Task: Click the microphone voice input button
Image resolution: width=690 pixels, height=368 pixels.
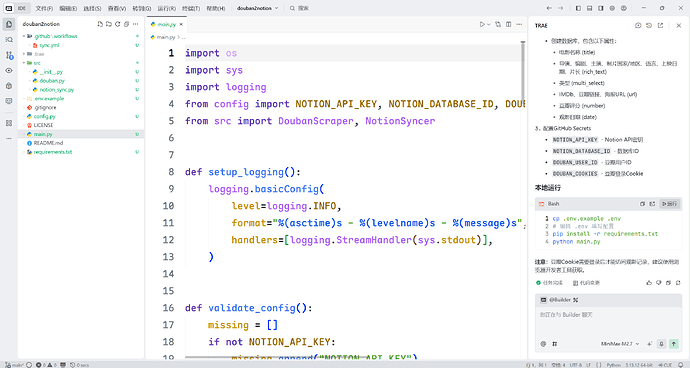Action: pos(661,344)
